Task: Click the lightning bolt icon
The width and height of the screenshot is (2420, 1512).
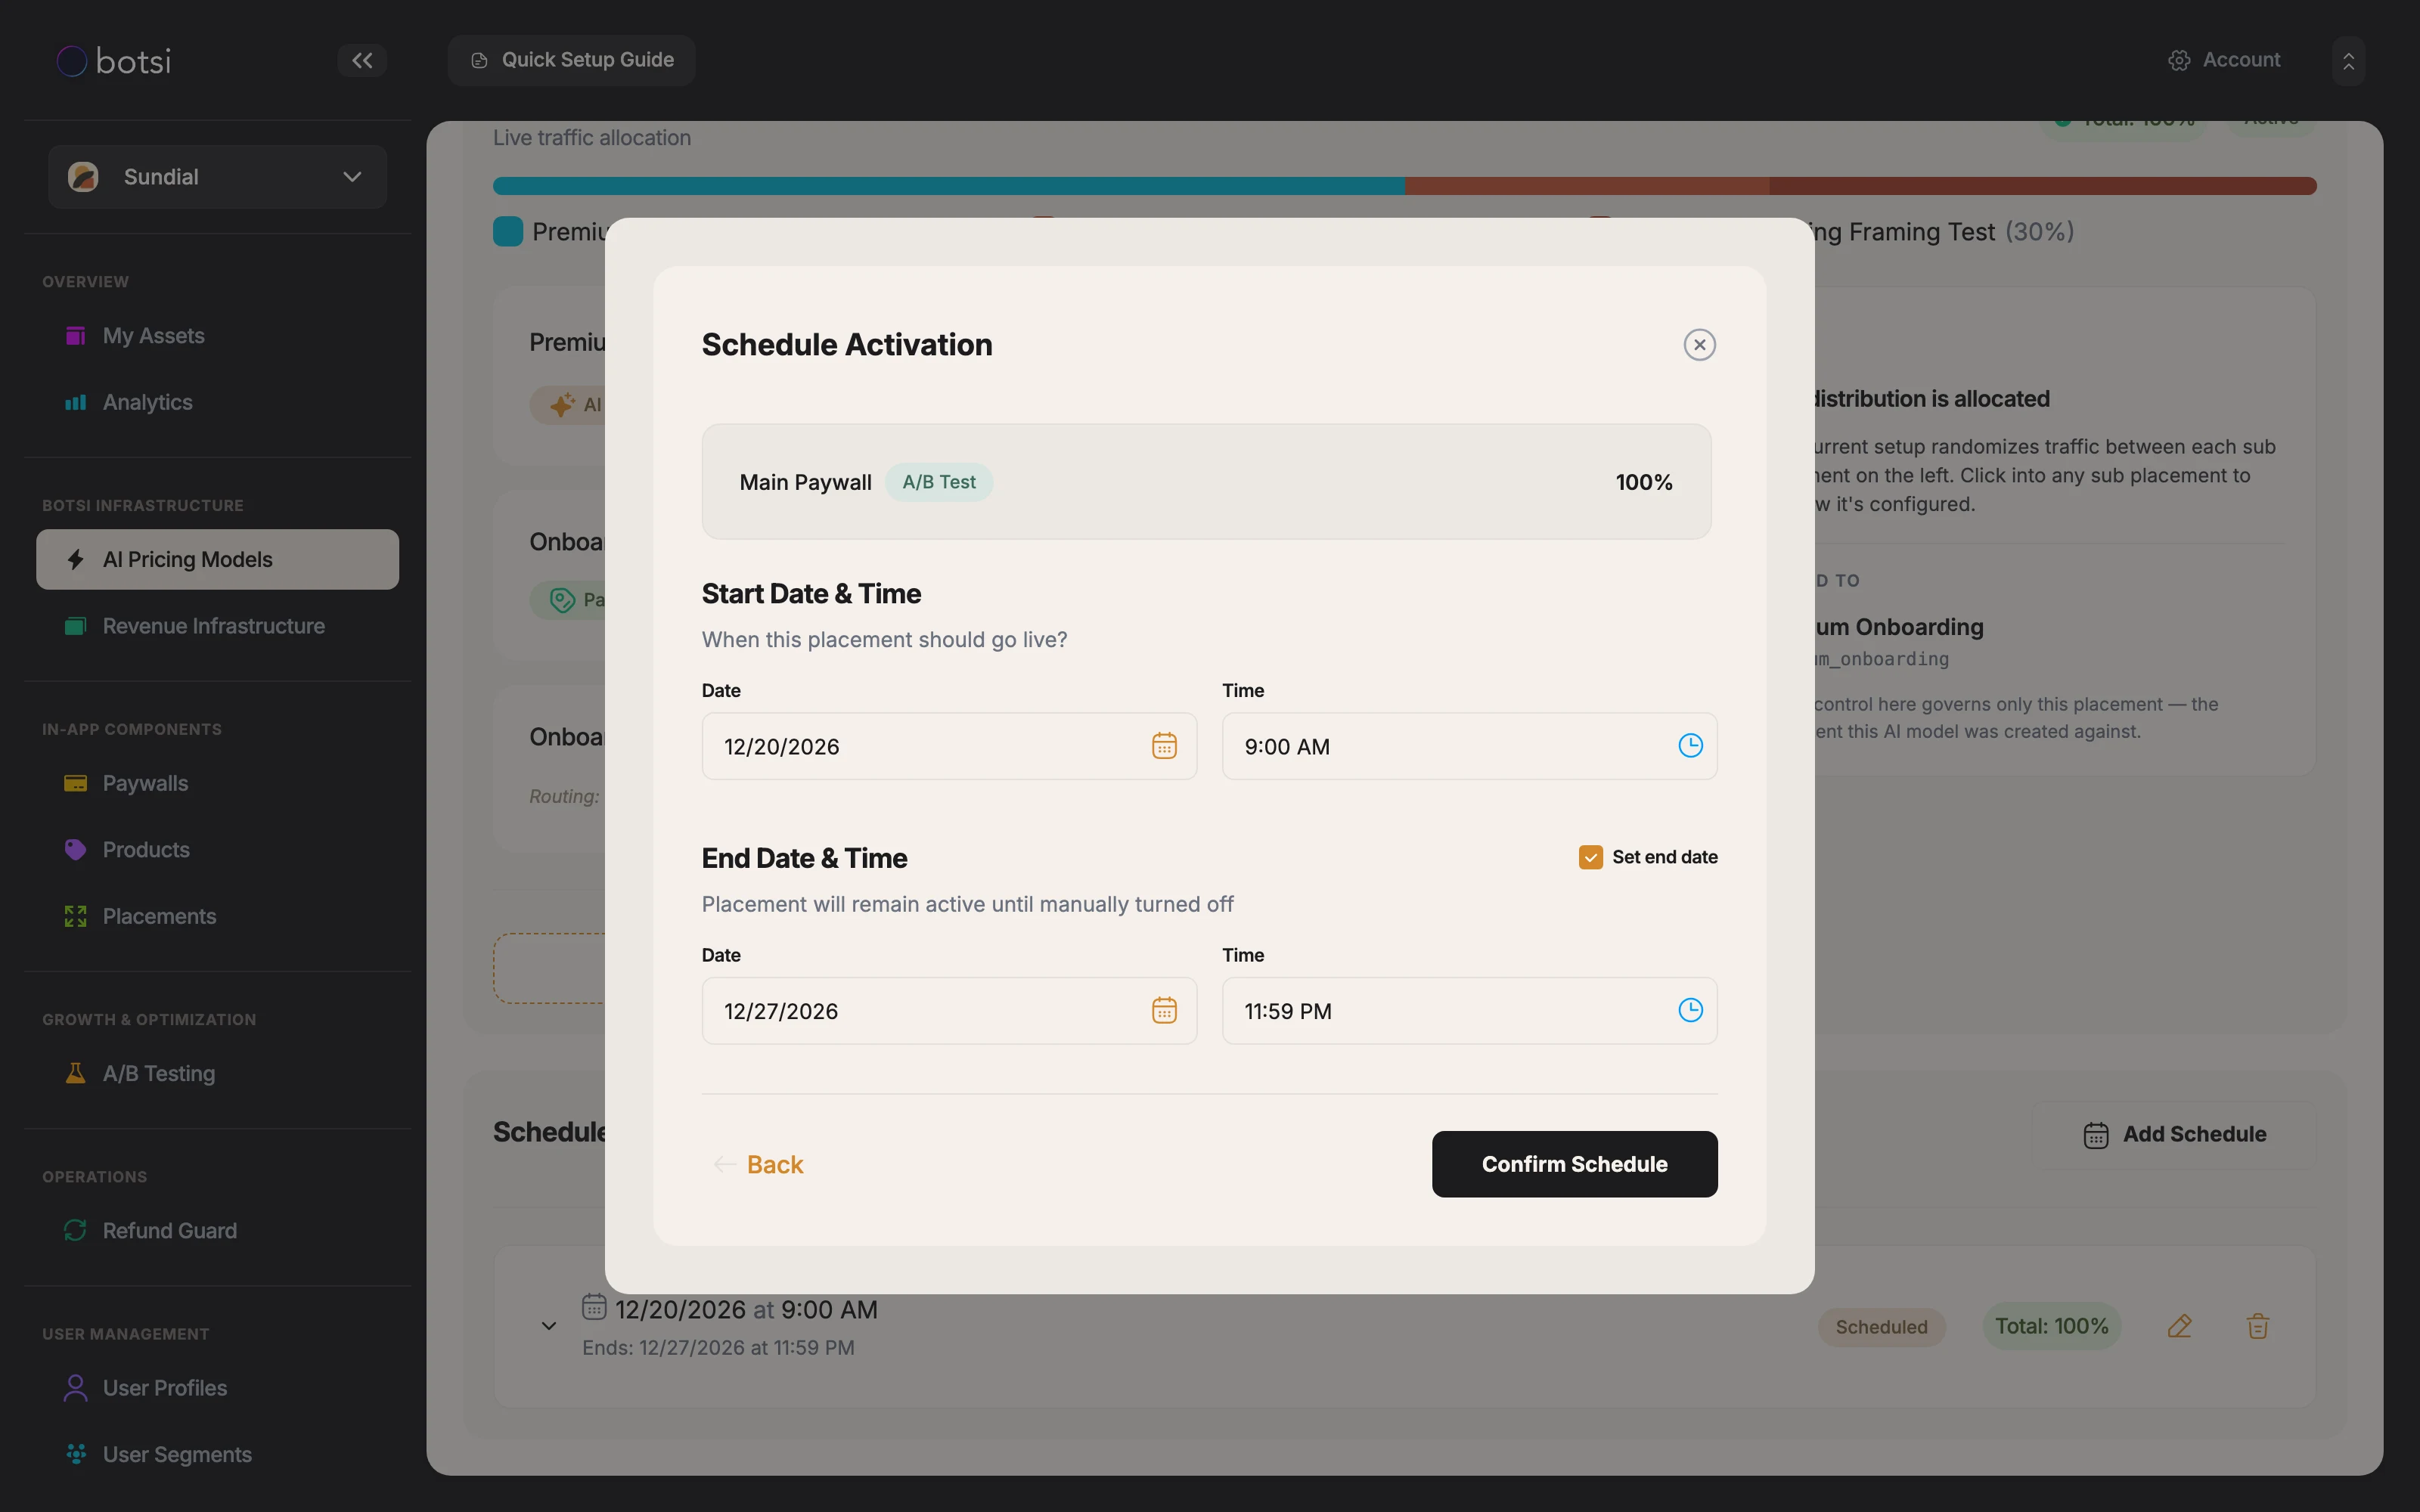Action: (75, 559)
